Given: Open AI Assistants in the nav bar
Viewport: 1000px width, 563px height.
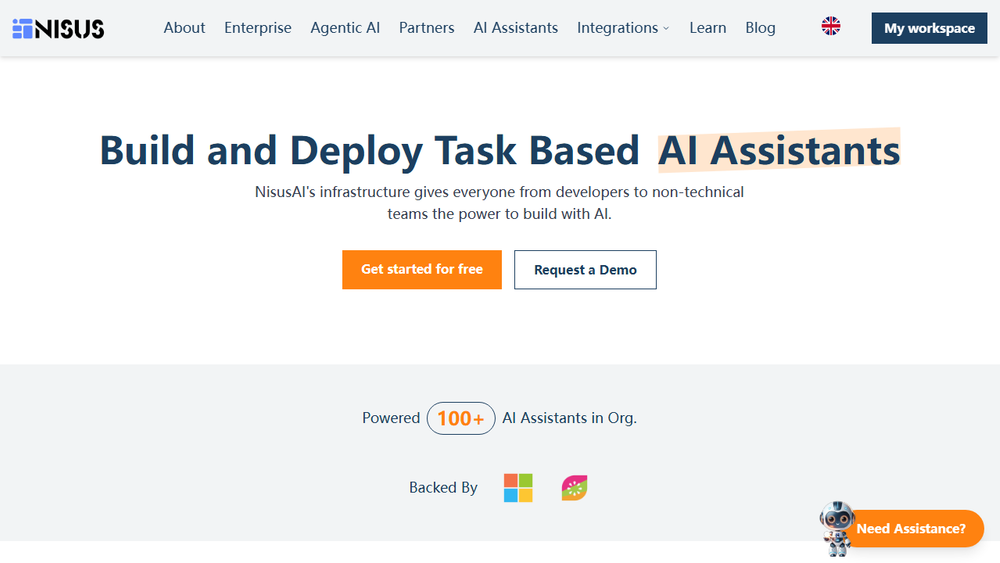Looking at the screenshot, I should click(x=515, y=28).
